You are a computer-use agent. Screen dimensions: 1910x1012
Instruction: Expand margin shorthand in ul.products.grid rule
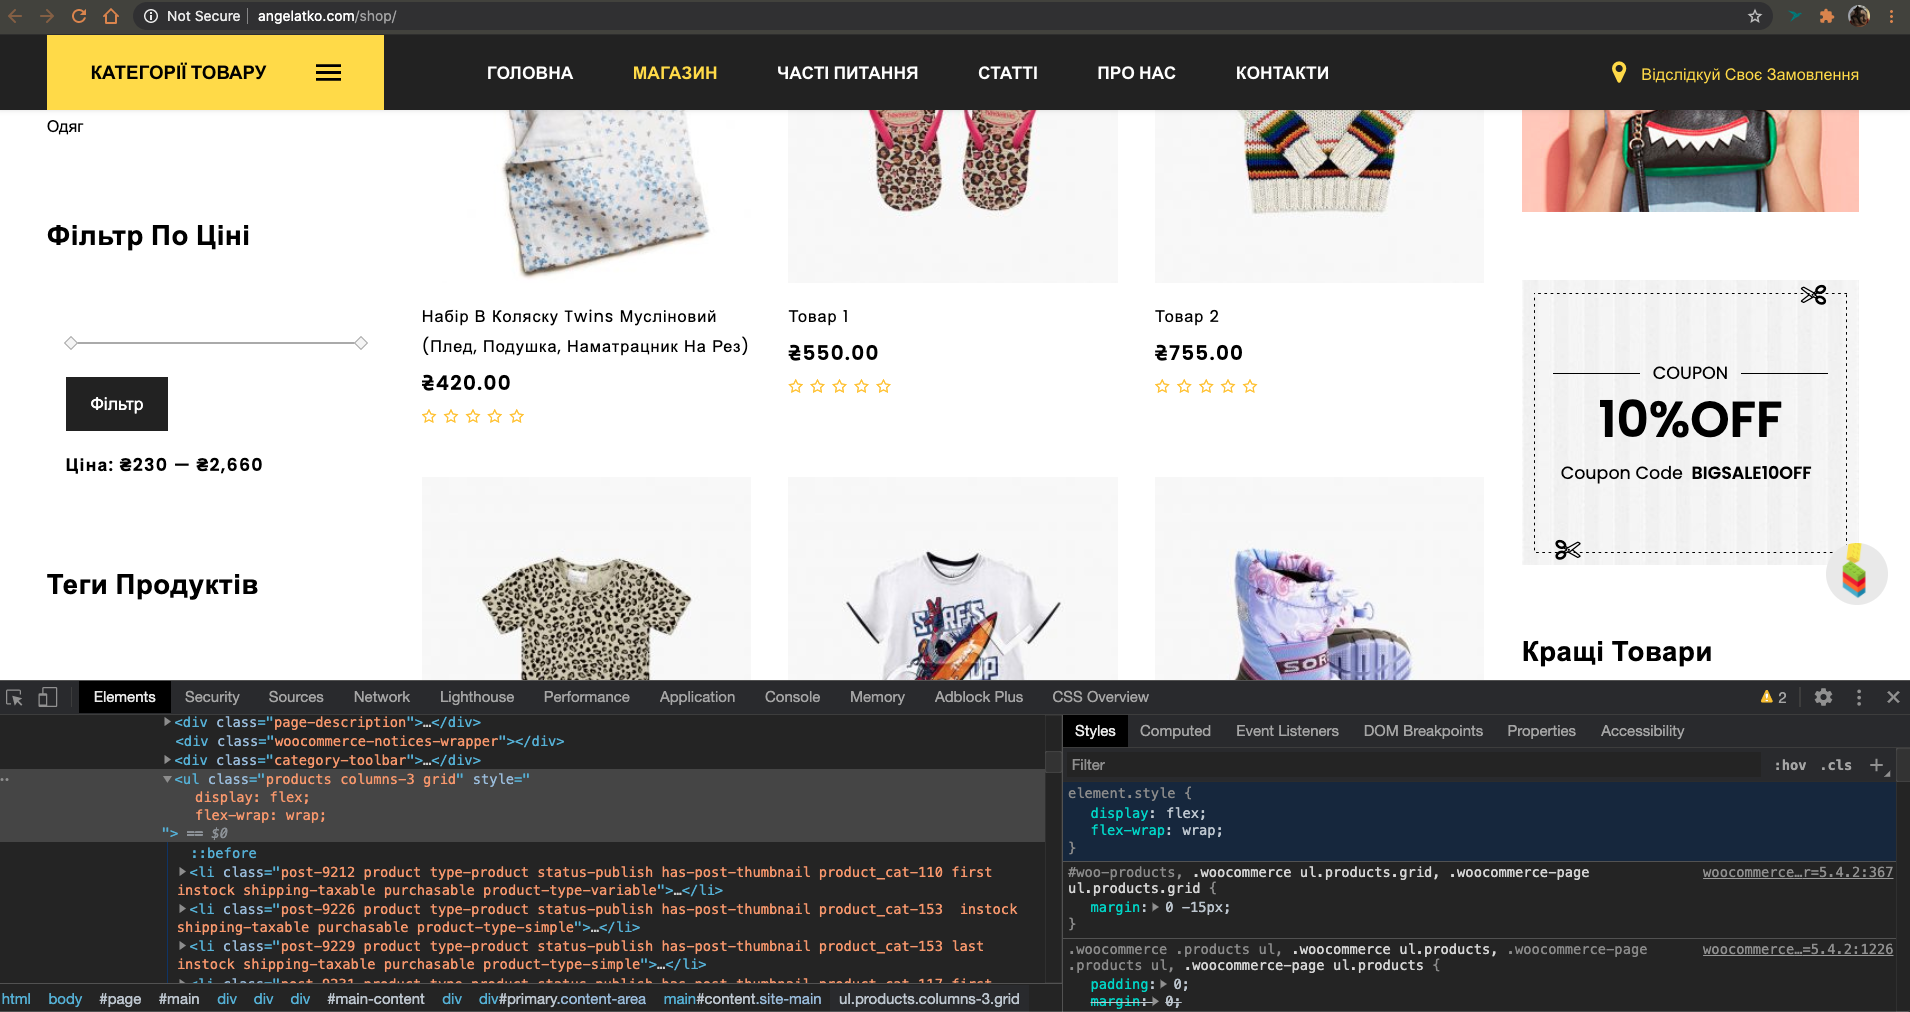coord(1156,908)
